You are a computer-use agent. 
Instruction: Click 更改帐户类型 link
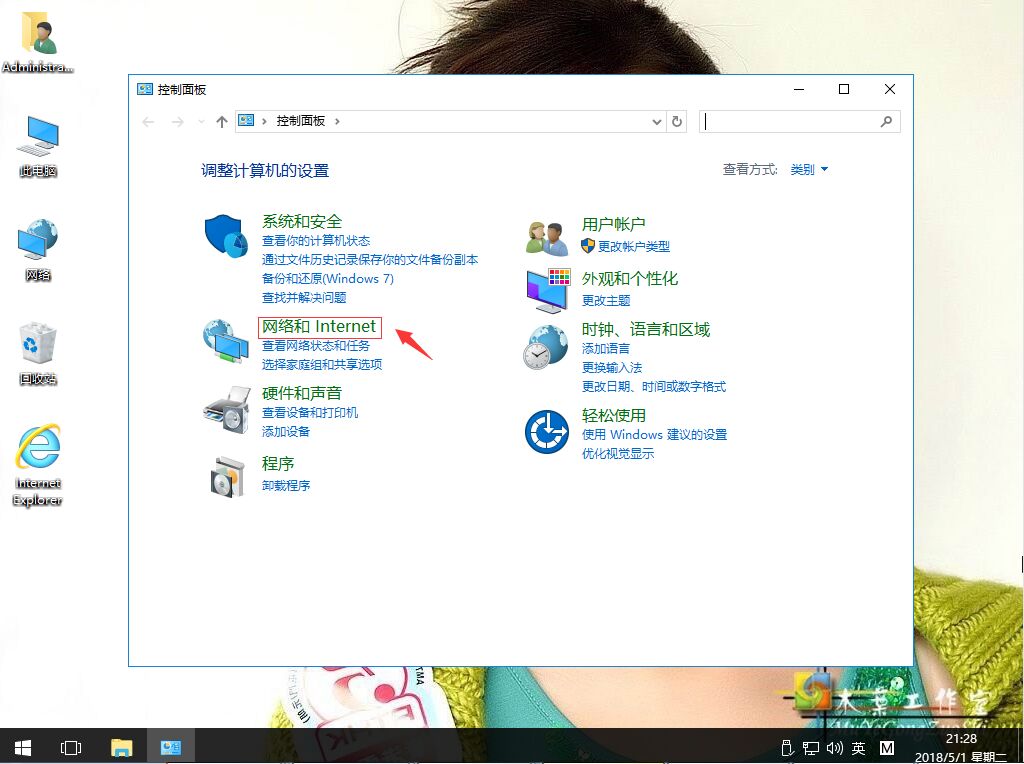(634, 246)
